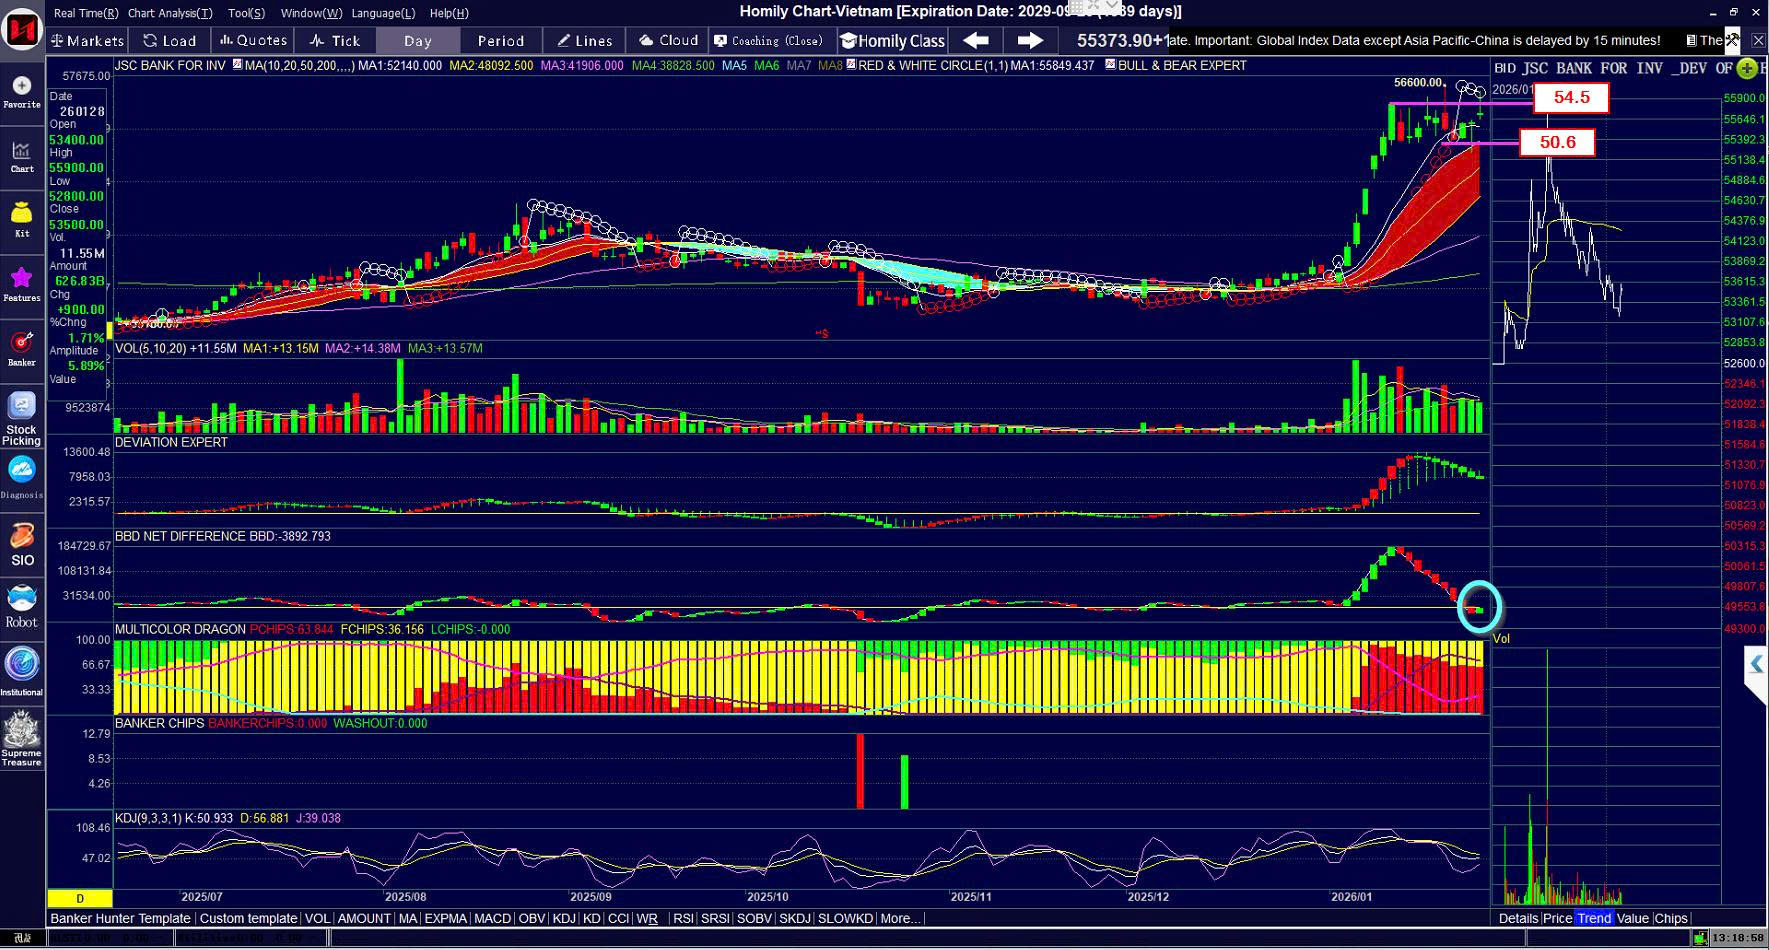Open the Chart Analysis menu
Screen dimensions: 1769x950
[170, 13]
